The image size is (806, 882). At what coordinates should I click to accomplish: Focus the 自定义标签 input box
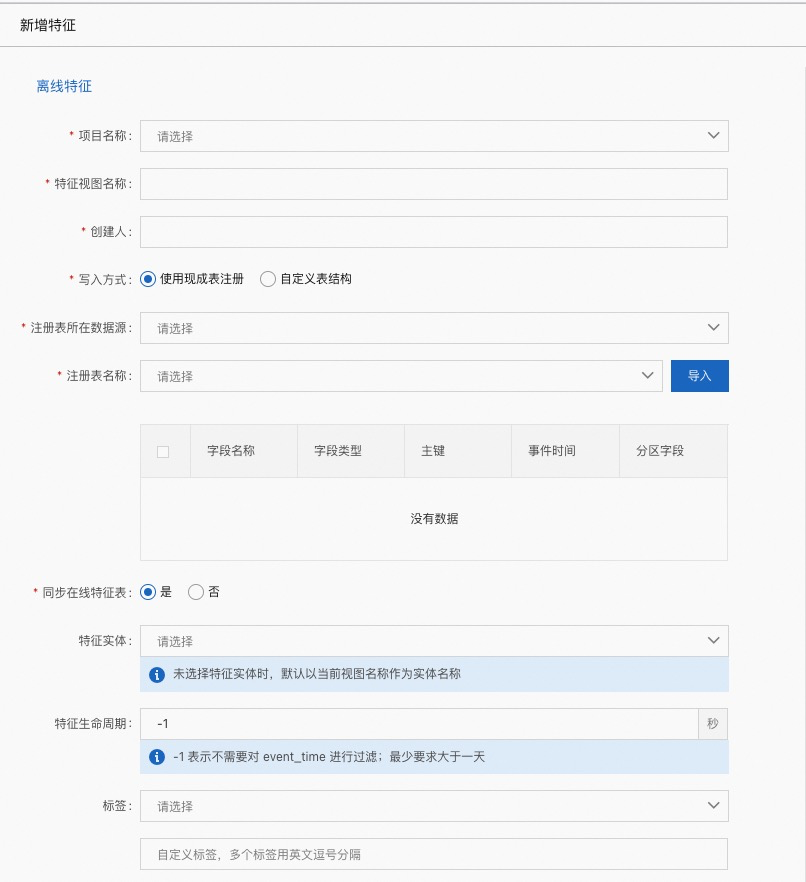pyautogui.click(x=434, y=854)
